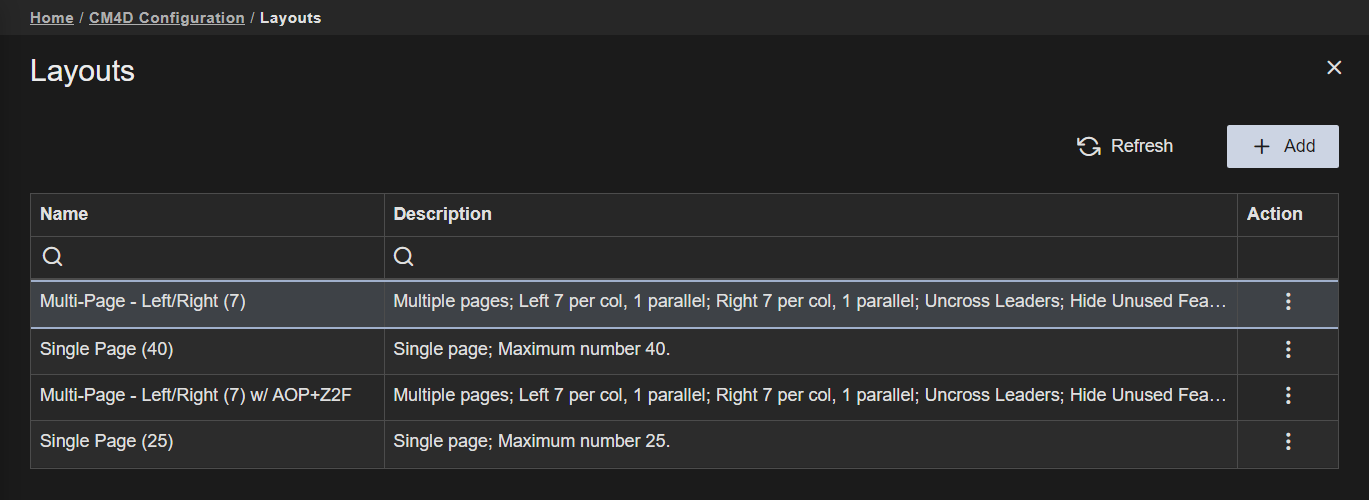Open actions for Multi-Page - Left/Right (7) row
The width and height of the screenshot is (1369, 500).
tap(1288, 301)
